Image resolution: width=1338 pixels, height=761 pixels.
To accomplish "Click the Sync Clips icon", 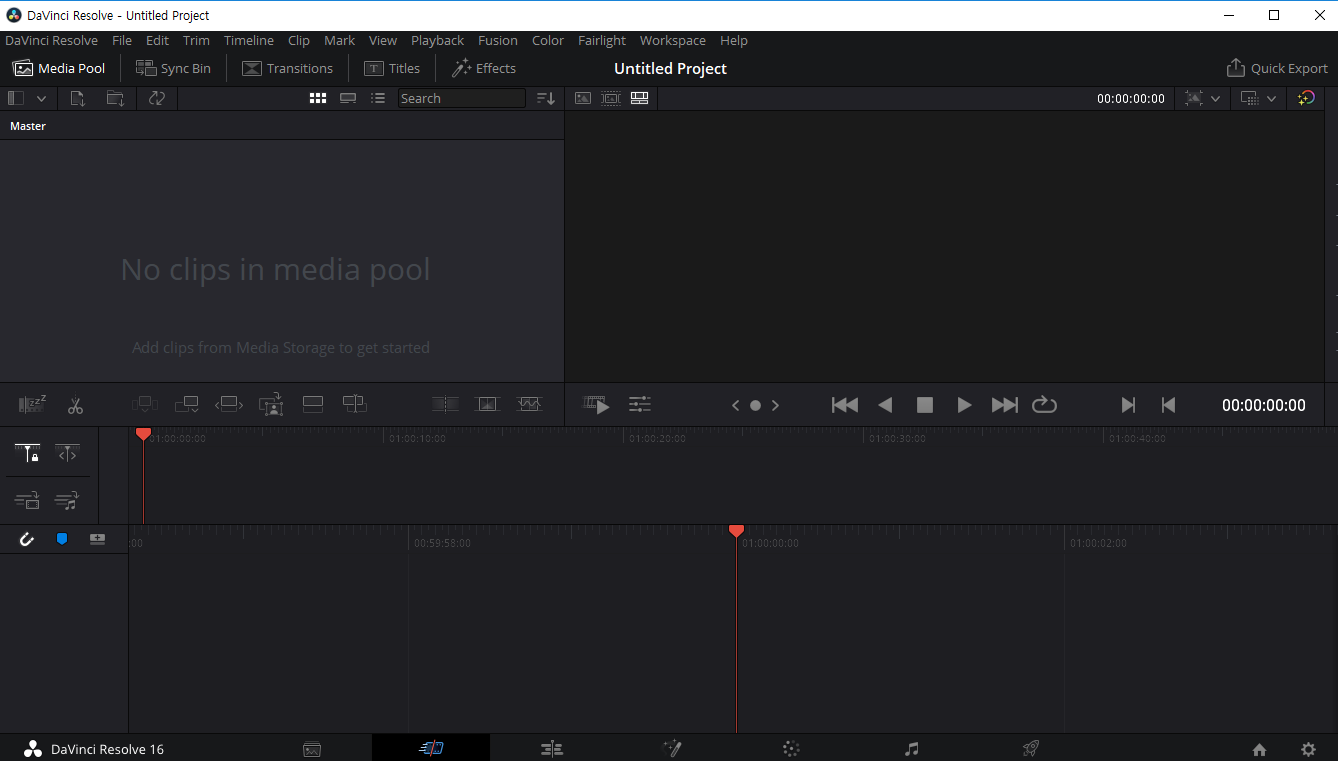I will click(x=156, y=98).
